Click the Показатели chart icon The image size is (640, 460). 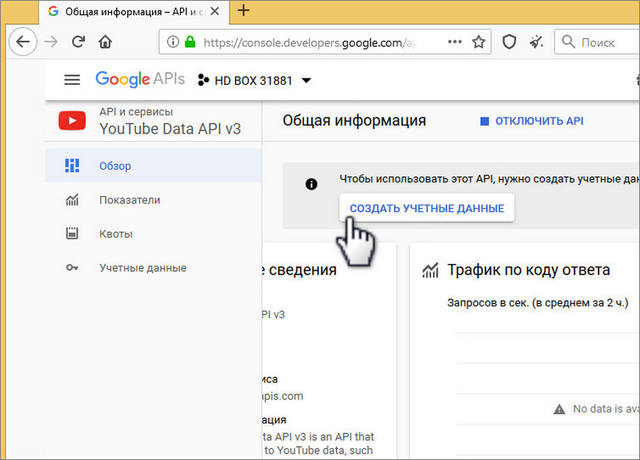point(72,200)
